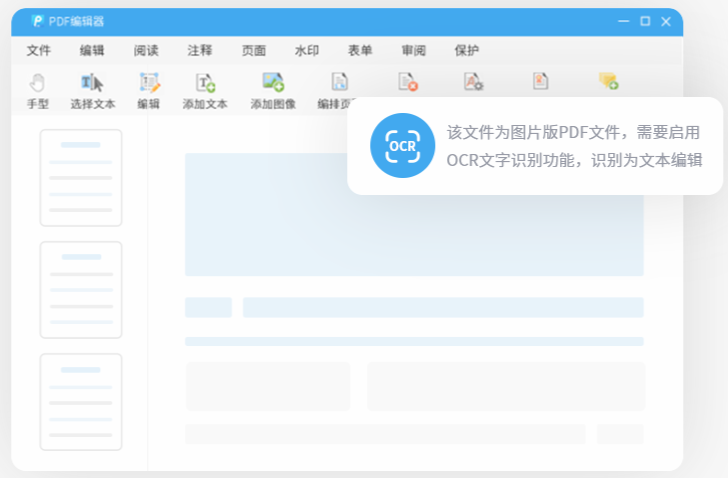The image size is (728, 478).
Task: Click the PDF编辑器 window title text
Action: pyautogui.click(x=76, y=21)
